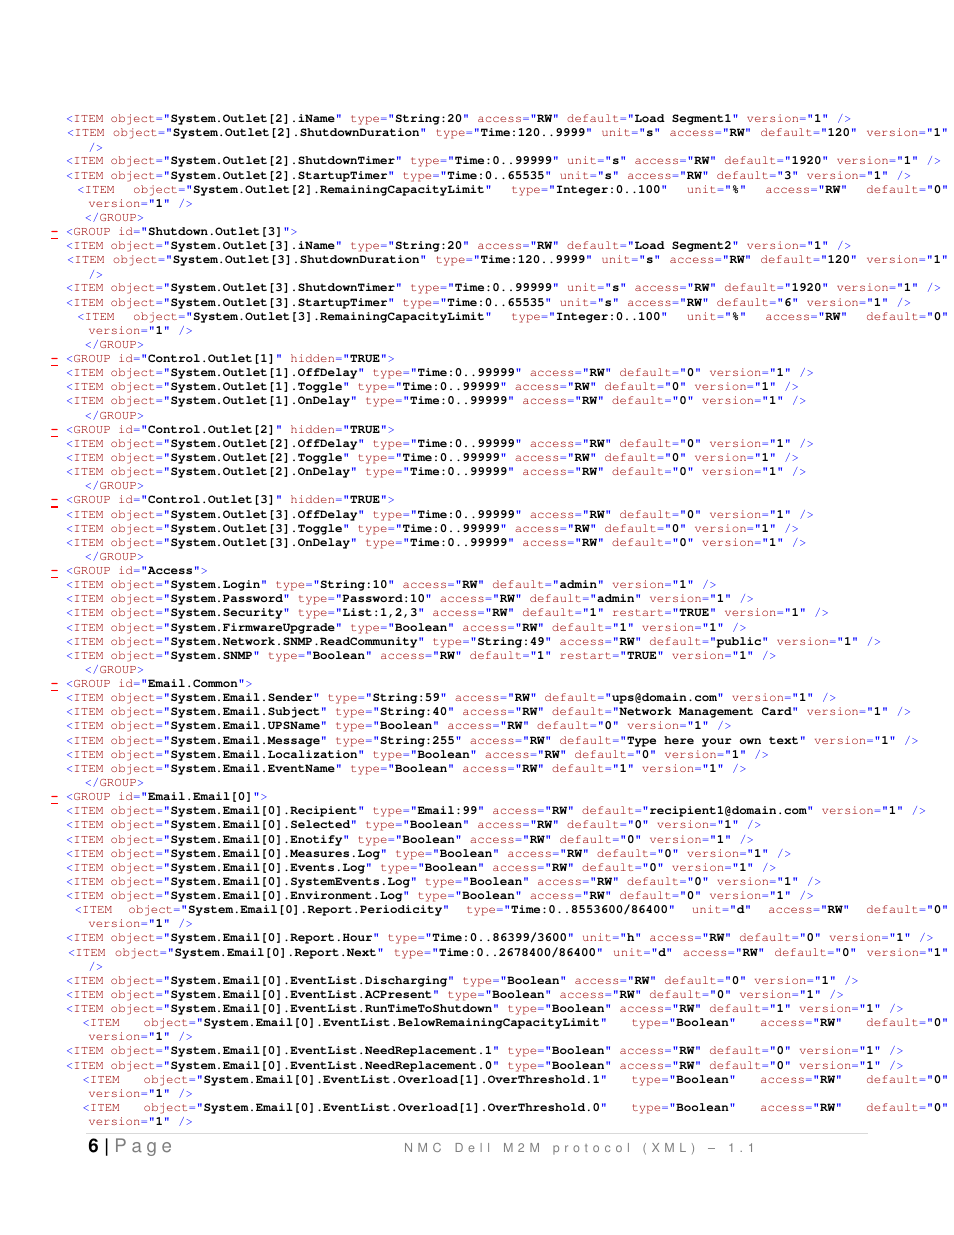Collapse the Control.Outlet[3] group
Image resolution: width=954 pixels, height=1235 pixels.
[x=54, y=500]
